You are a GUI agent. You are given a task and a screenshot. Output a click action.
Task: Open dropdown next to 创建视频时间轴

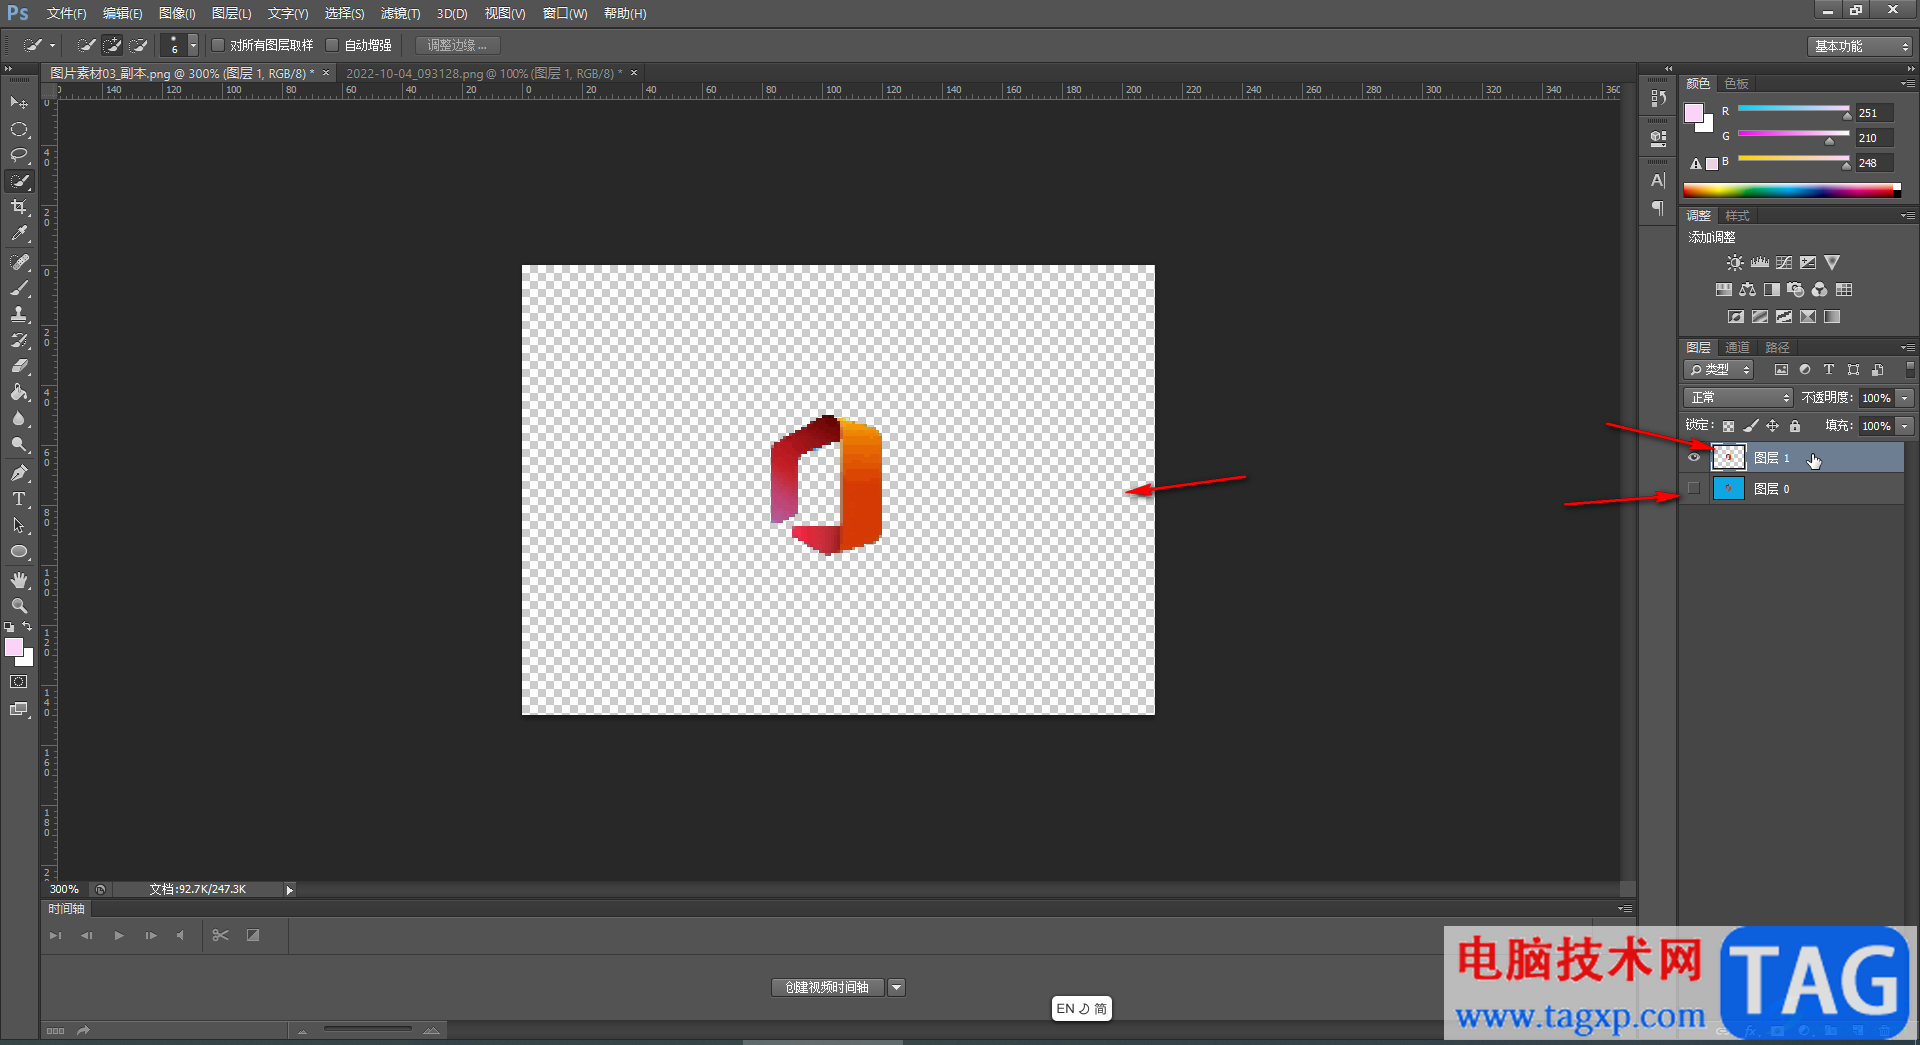tap(897, 988)
